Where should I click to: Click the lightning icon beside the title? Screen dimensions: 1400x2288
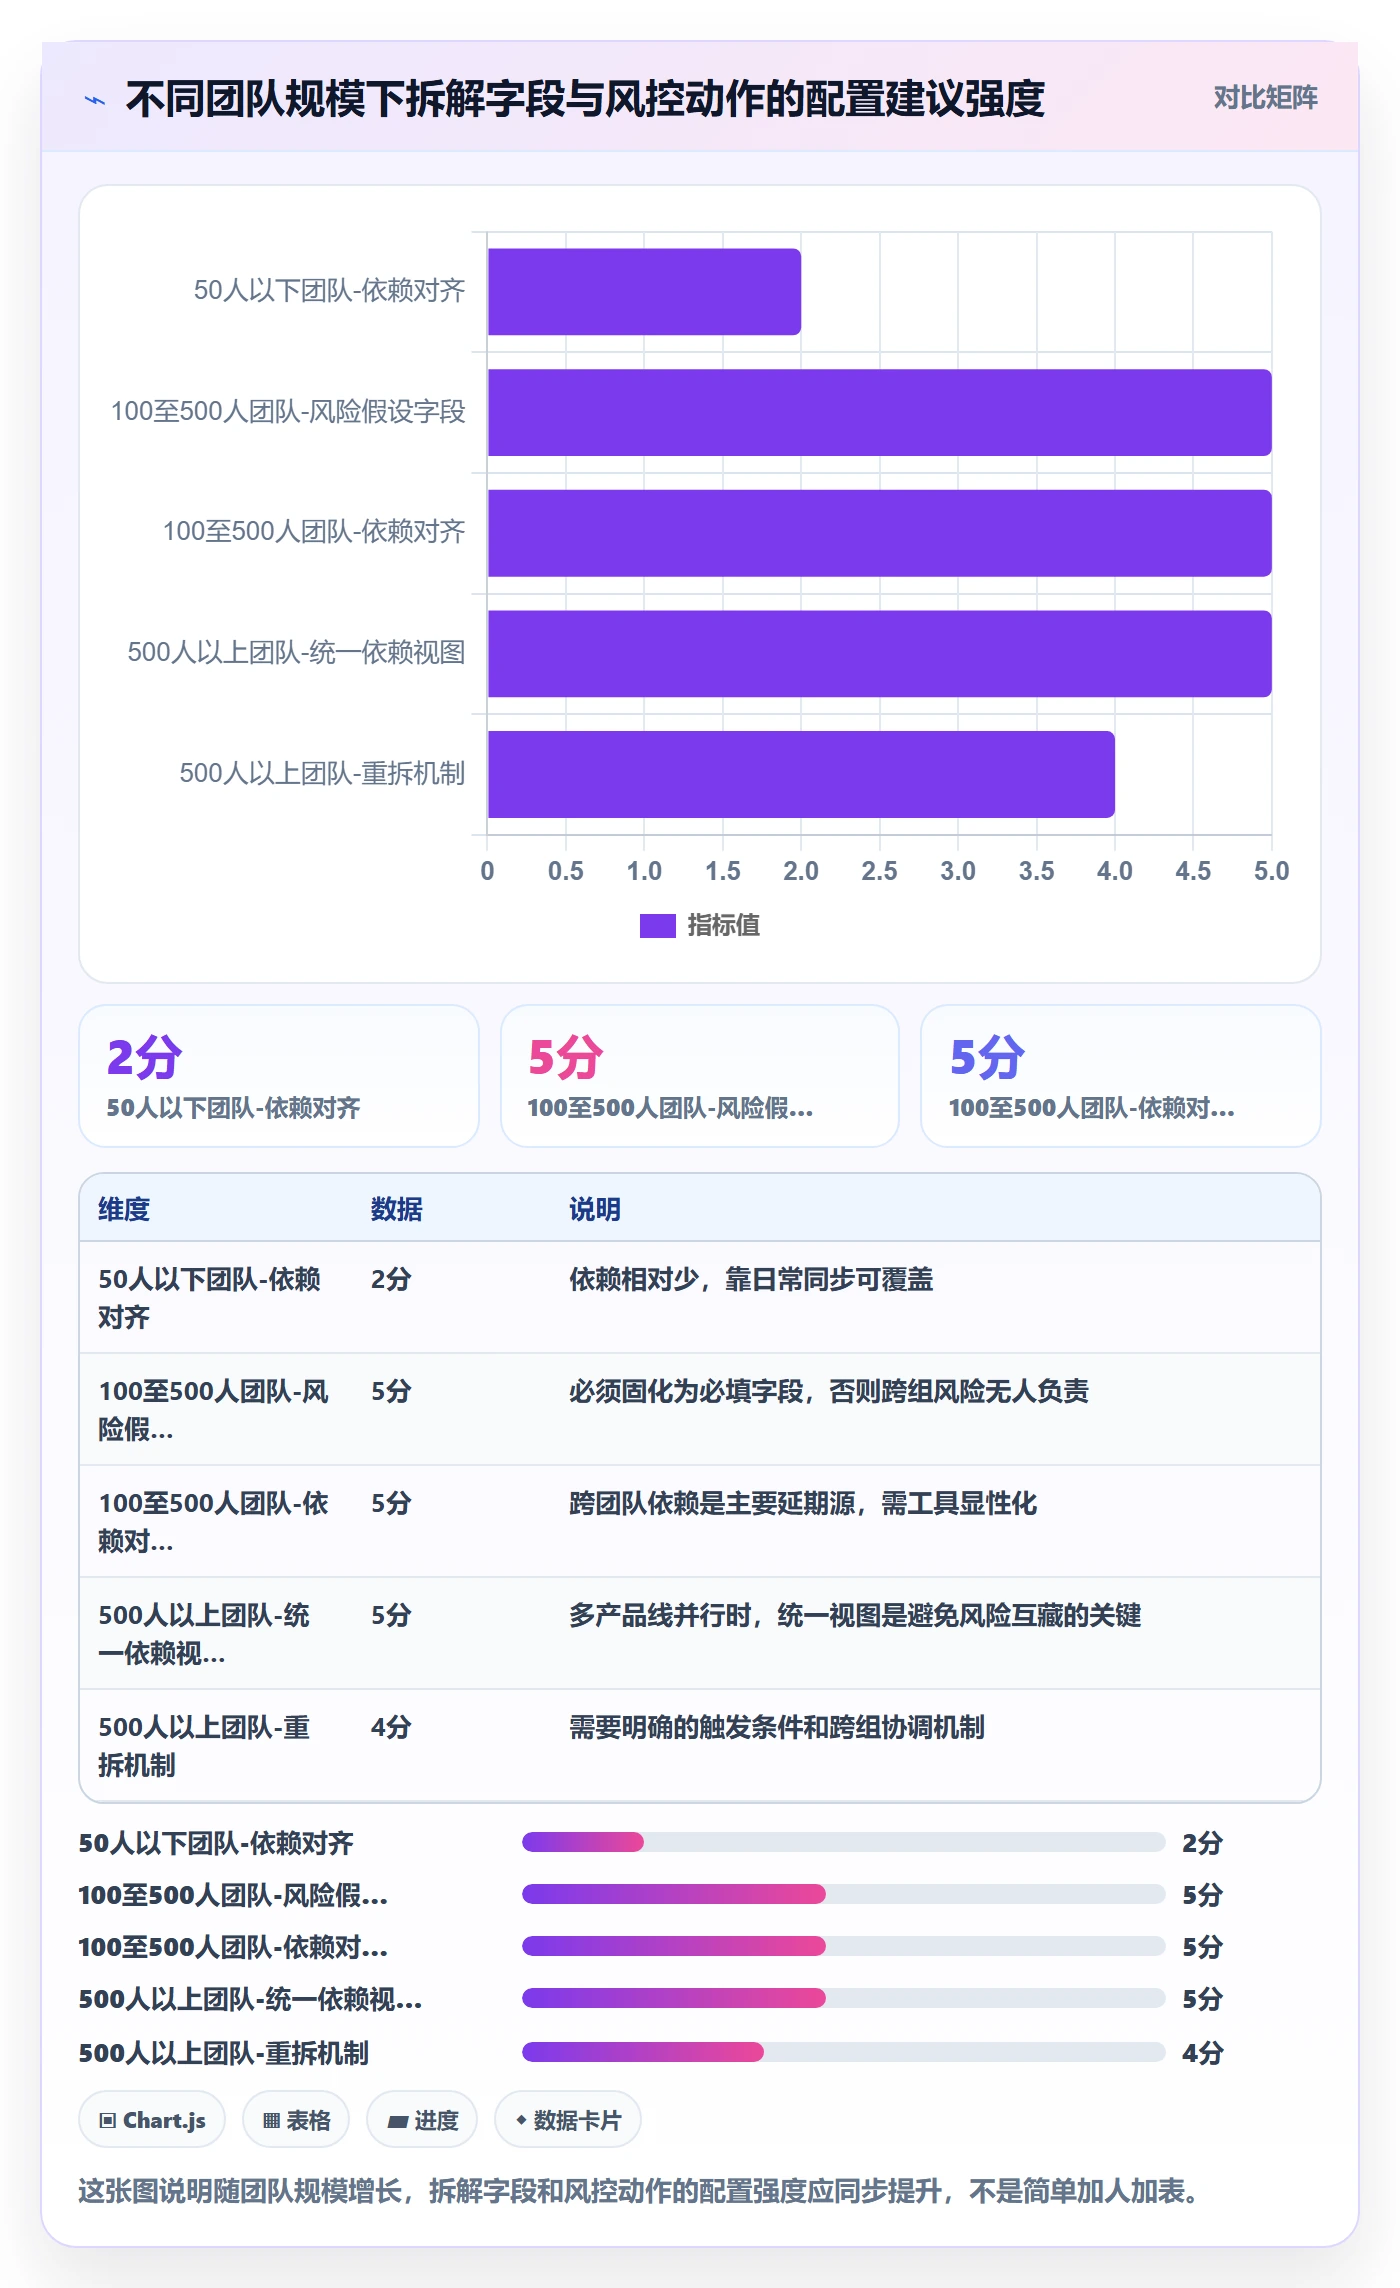[x=95, y=100]
